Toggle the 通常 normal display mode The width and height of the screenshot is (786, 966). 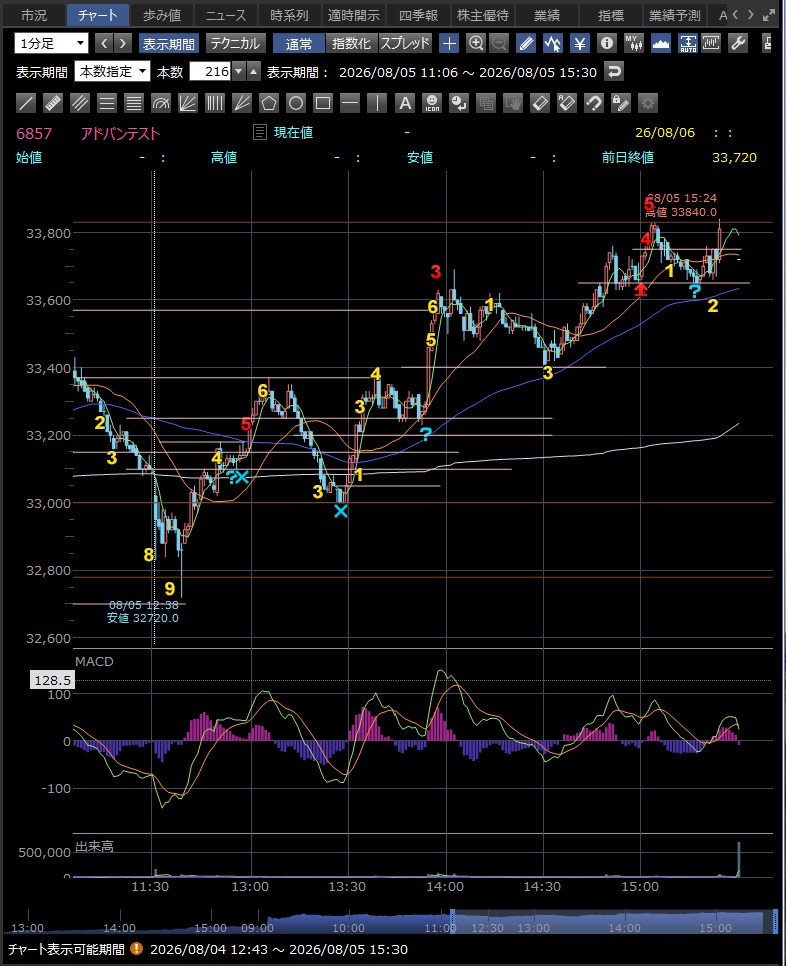pos(299,43)
